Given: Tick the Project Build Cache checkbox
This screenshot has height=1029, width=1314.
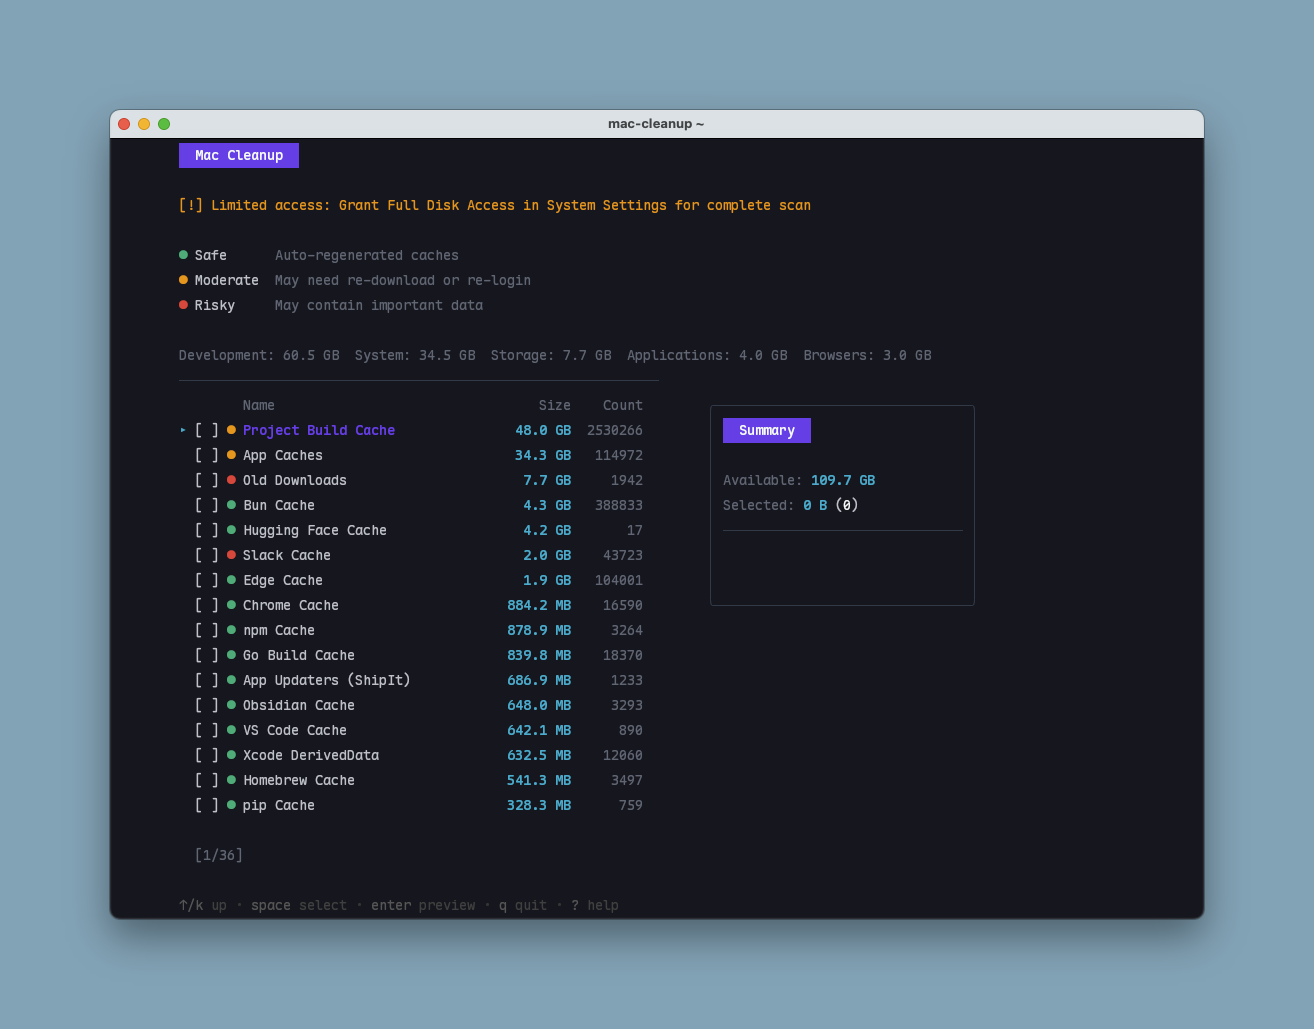Looking at the screenshot, I should [206, 430].
